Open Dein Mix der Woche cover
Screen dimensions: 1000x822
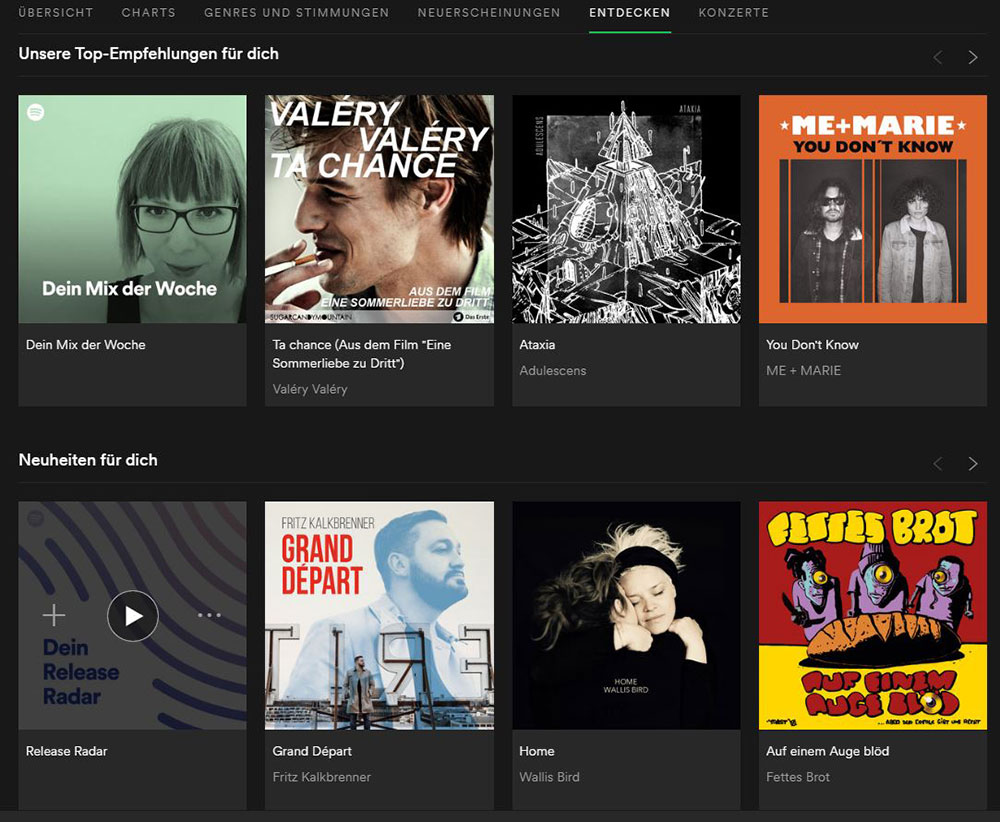pos(133,209)
